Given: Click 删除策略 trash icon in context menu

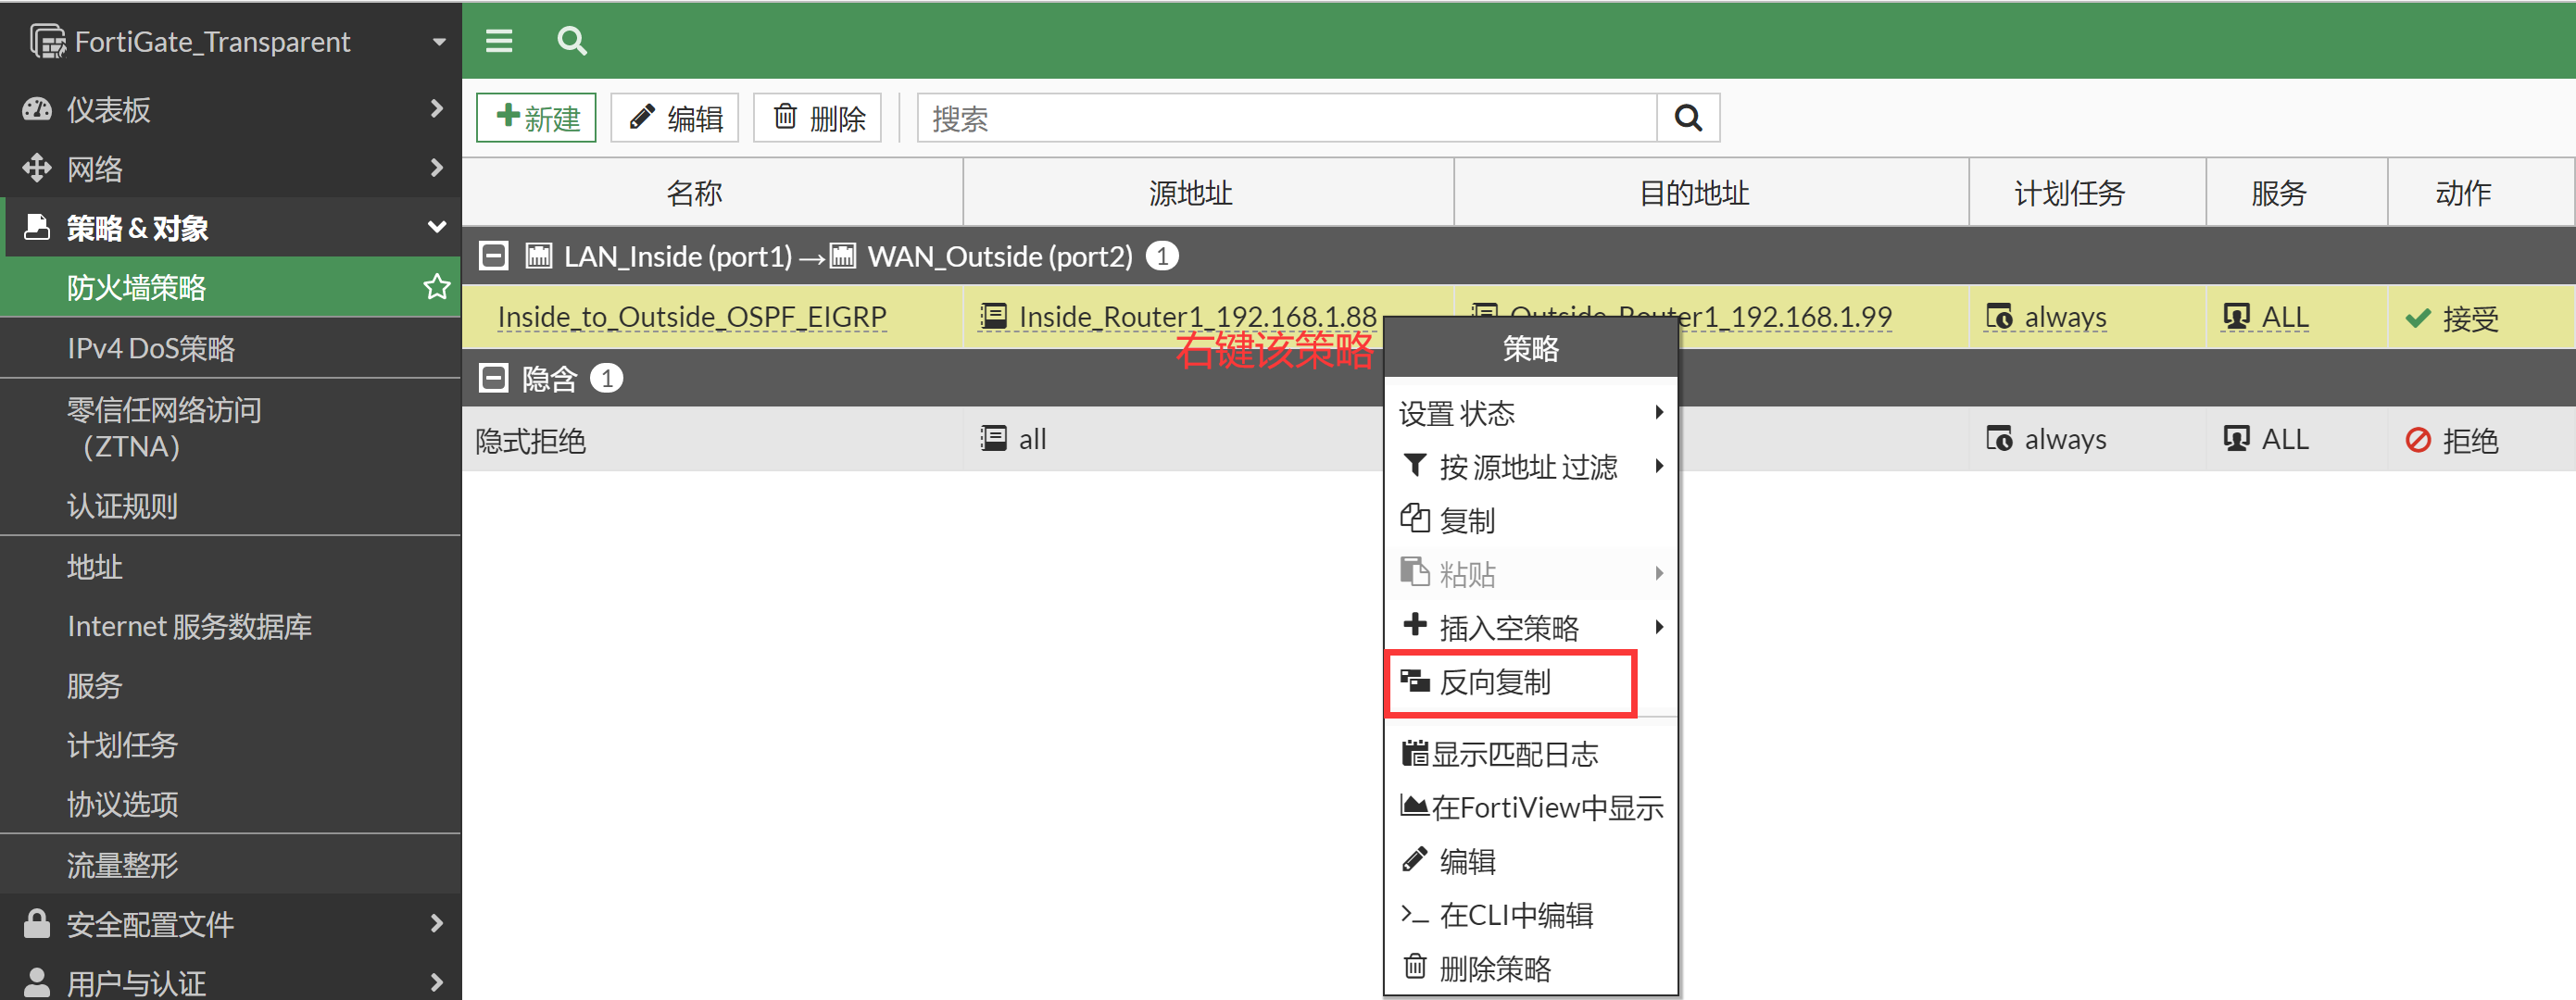Looking at the screenshot, I should point(1415,967).
